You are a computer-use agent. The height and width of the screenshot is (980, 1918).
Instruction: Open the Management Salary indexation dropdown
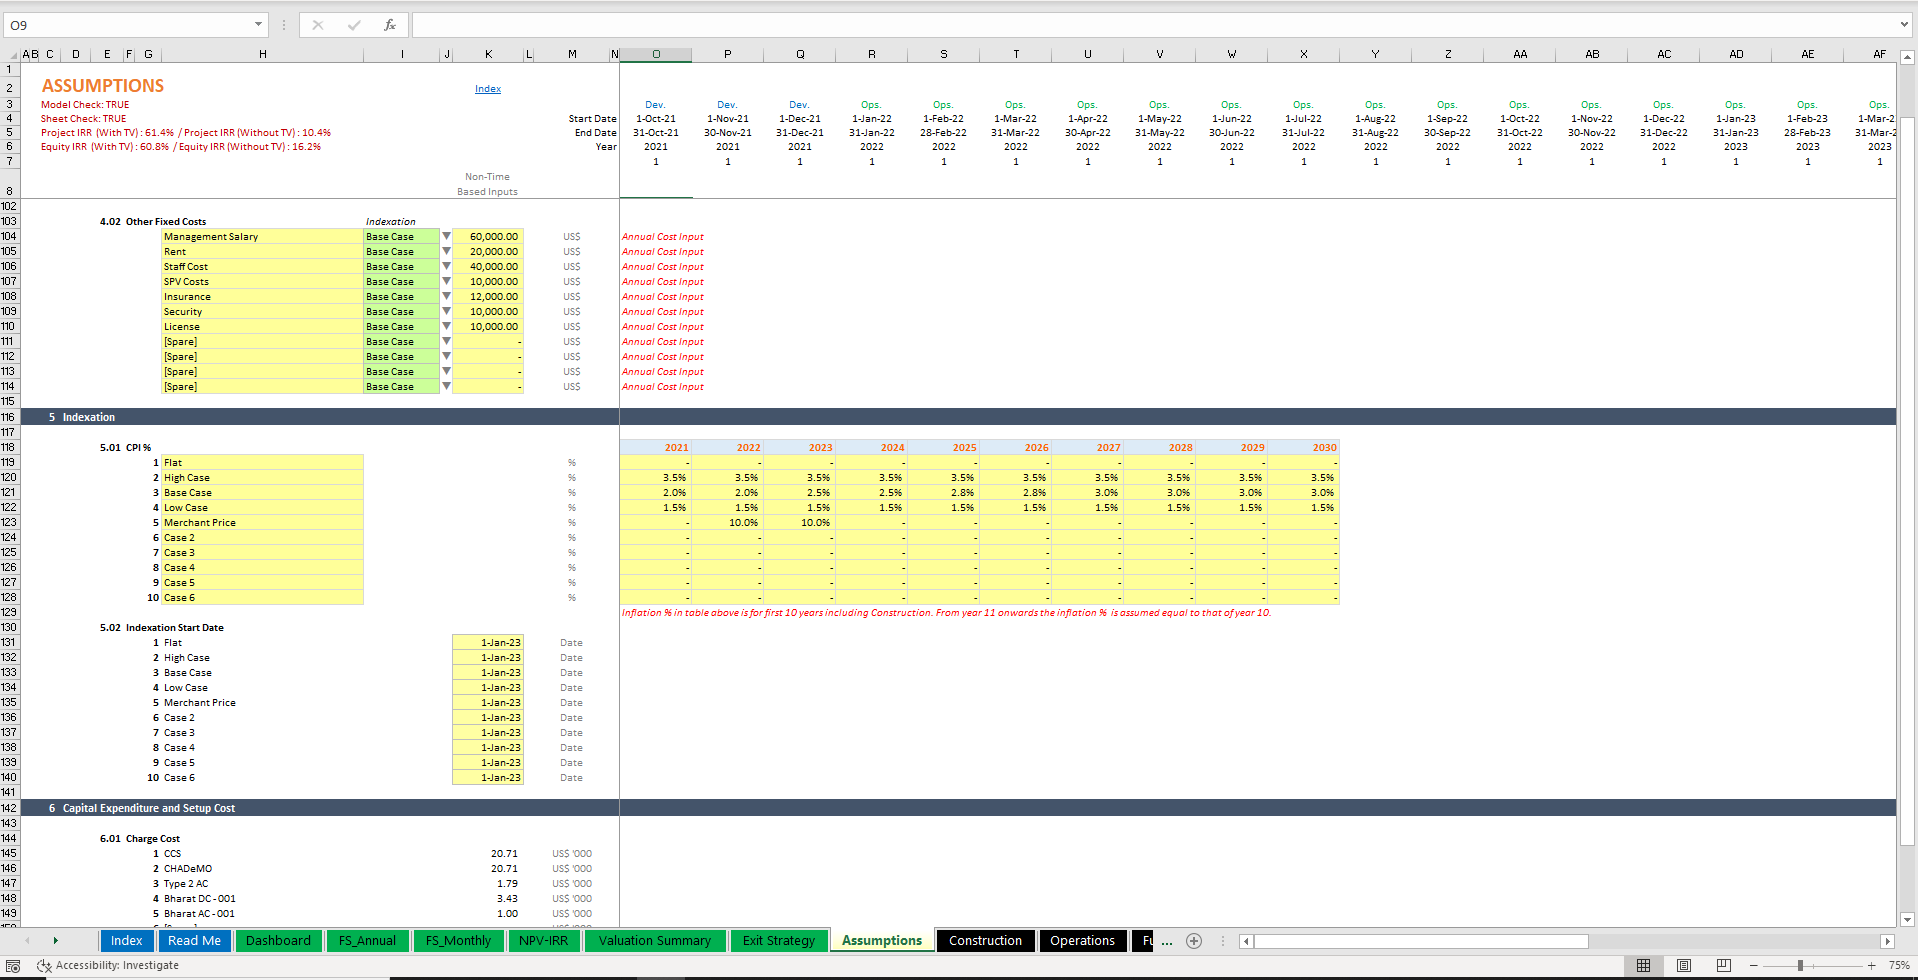(x=446, y=236)
